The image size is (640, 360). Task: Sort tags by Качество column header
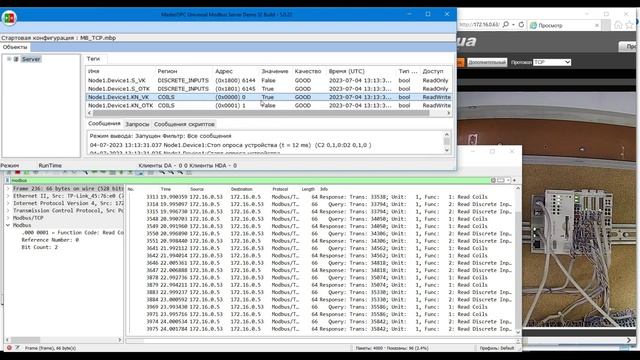308,71
